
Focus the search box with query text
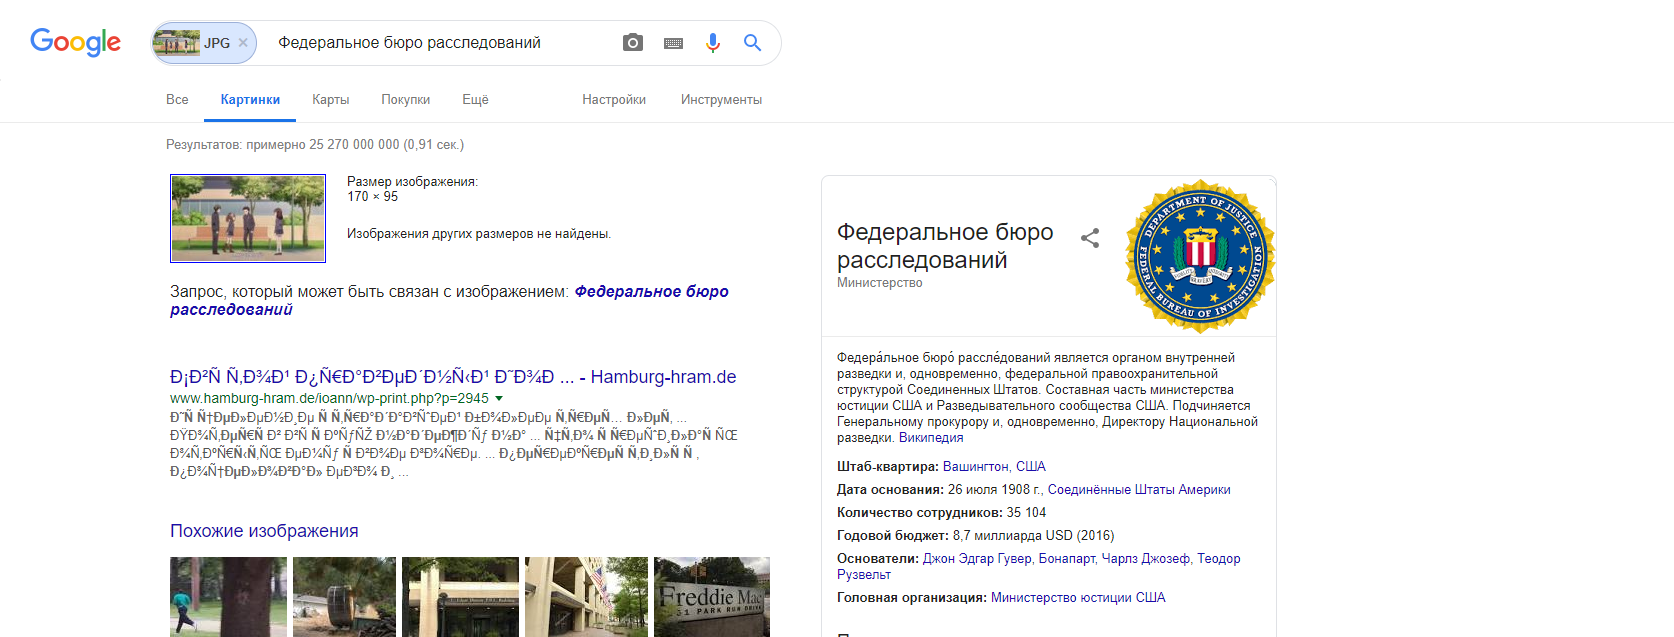click(x=440, y=43)
